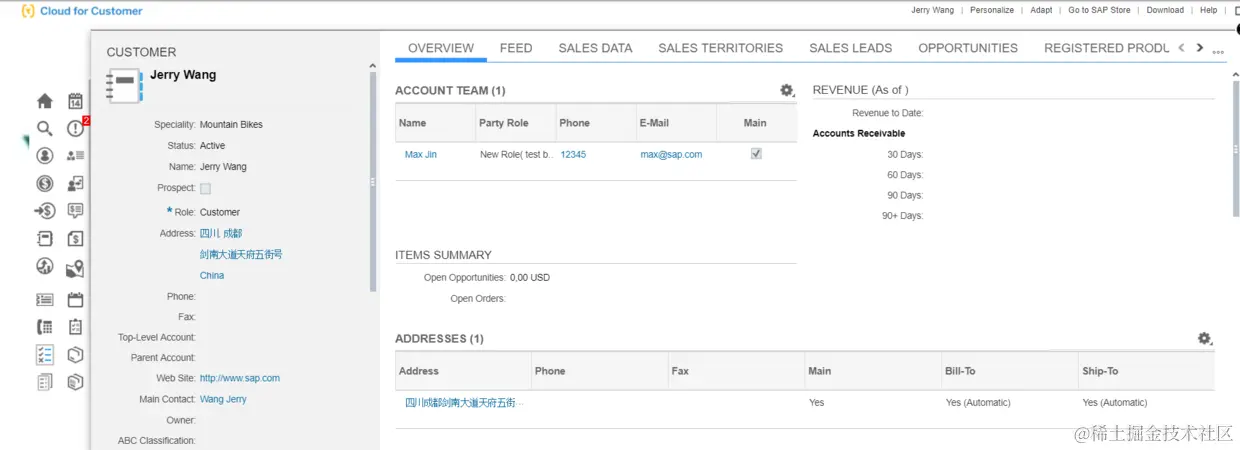Toggle Main checkbox for Max Jin
This screenshot has width=1240, height=450.
point(756,154)
